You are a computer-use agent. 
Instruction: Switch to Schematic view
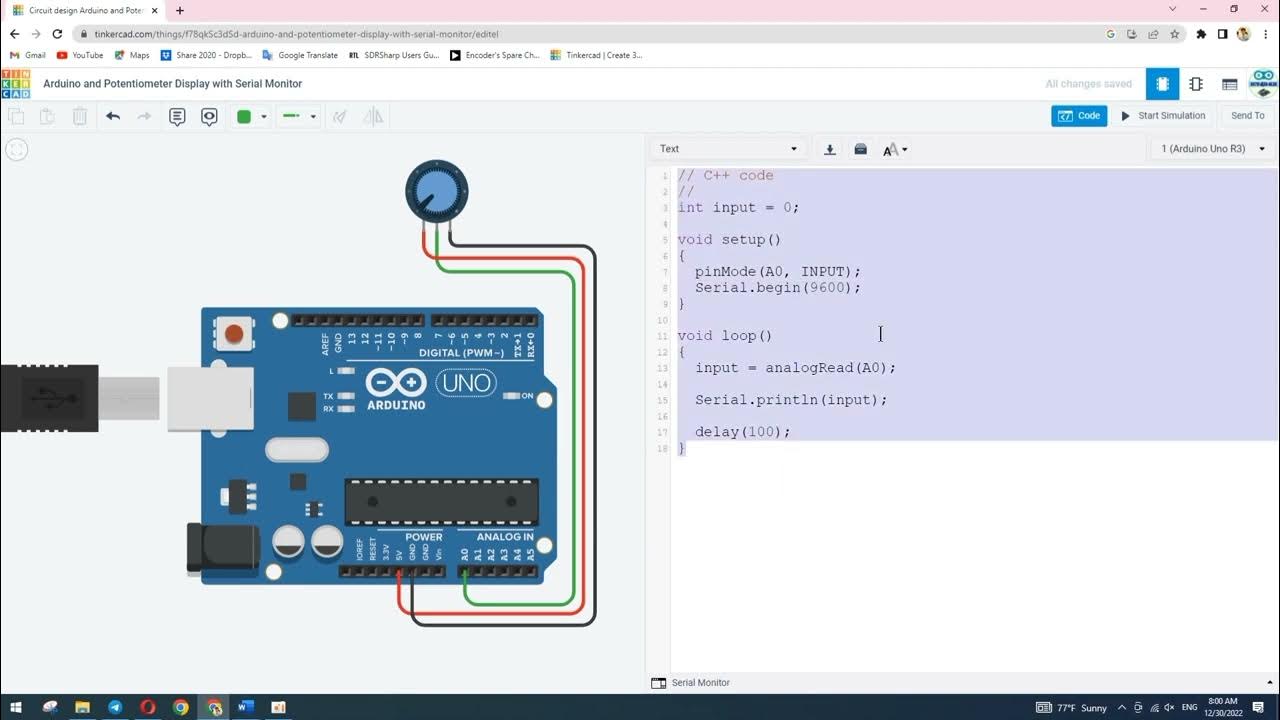point(1196,84)
